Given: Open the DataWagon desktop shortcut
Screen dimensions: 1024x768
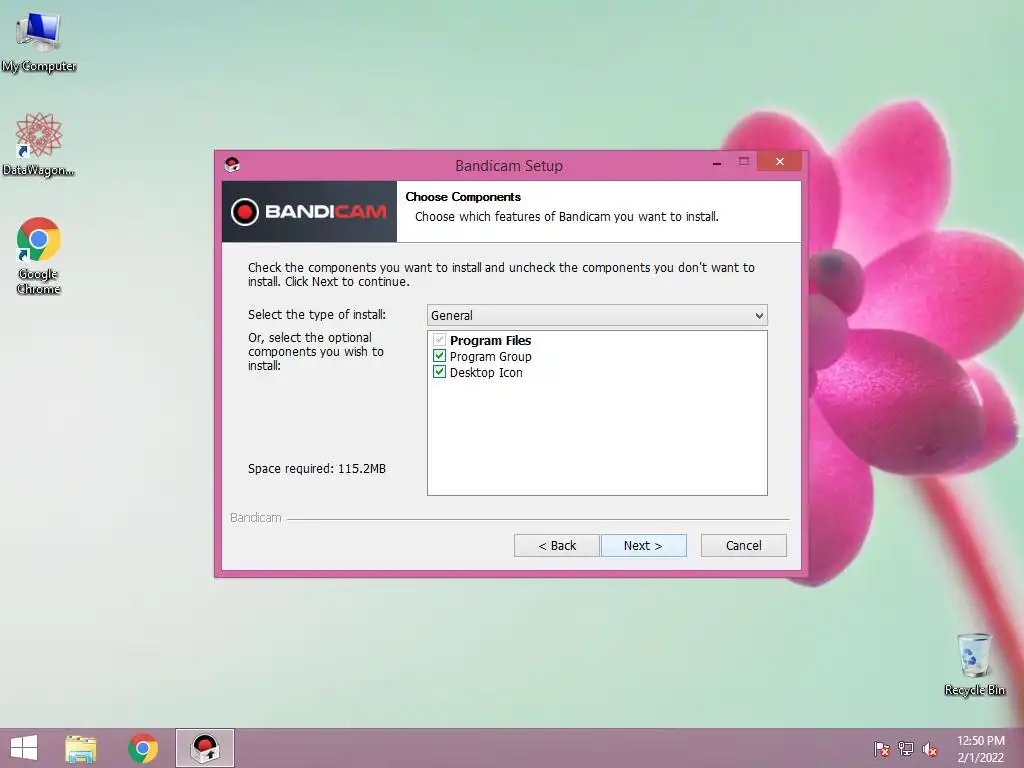Looking at the screenshot, I should [x=39, y=145].
